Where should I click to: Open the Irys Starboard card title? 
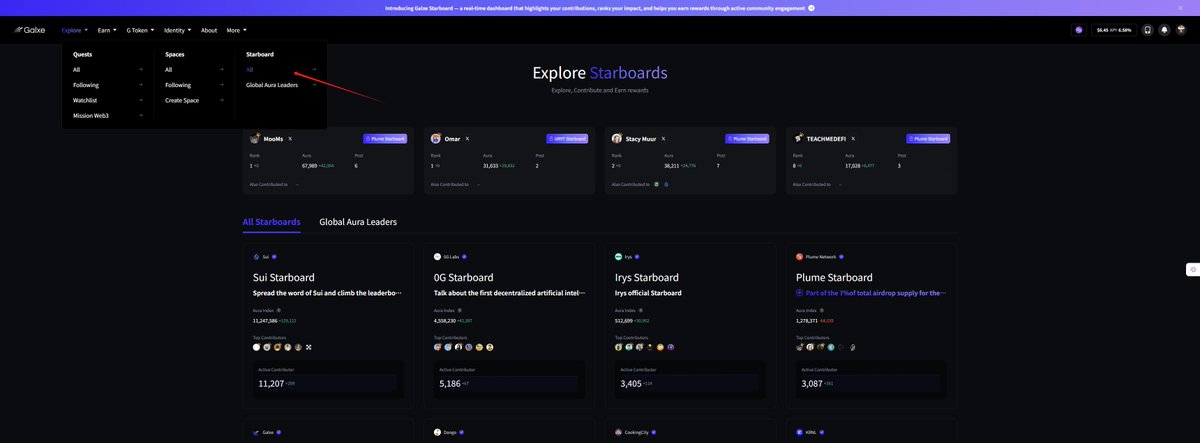coord(646,277)
